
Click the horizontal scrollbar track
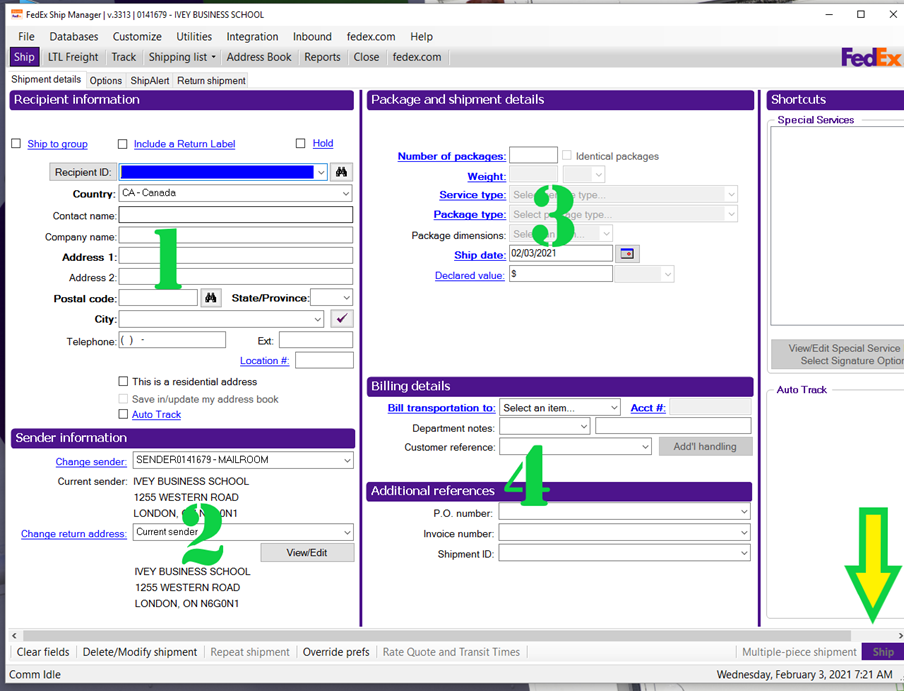point(435,635)
